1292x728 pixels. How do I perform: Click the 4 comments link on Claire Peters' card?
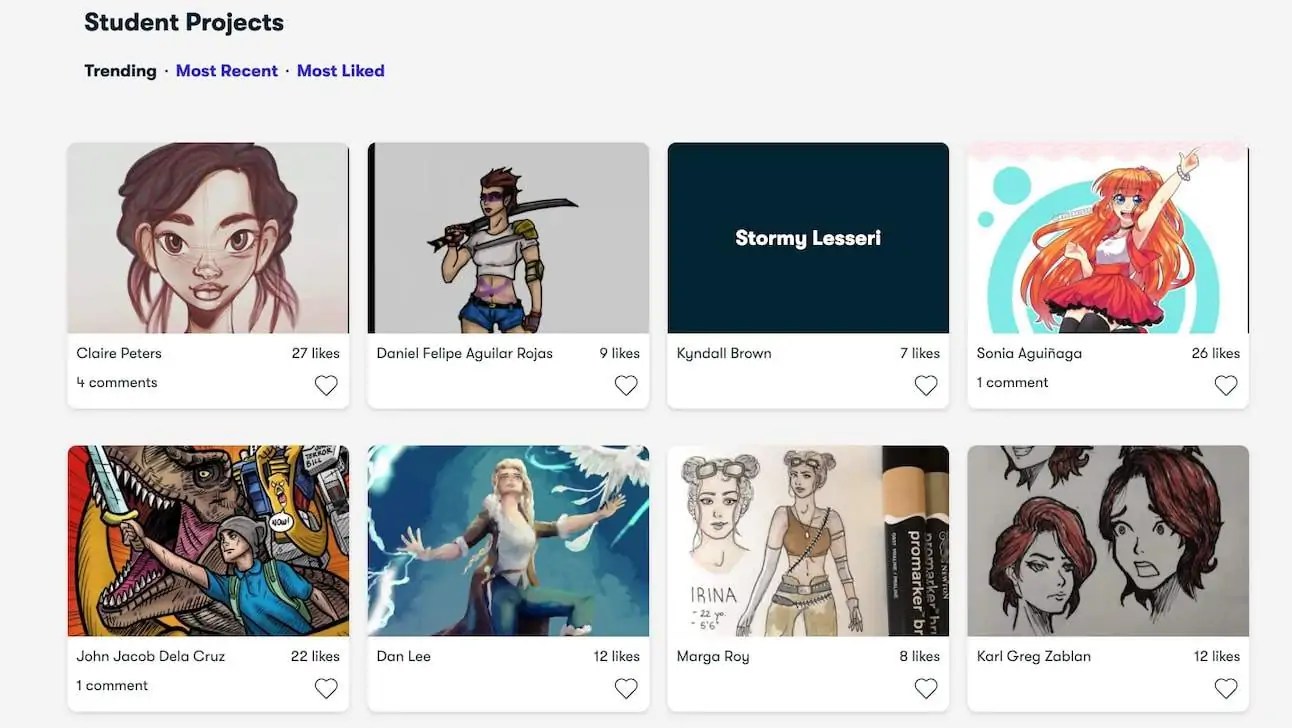tap(117, 381)
